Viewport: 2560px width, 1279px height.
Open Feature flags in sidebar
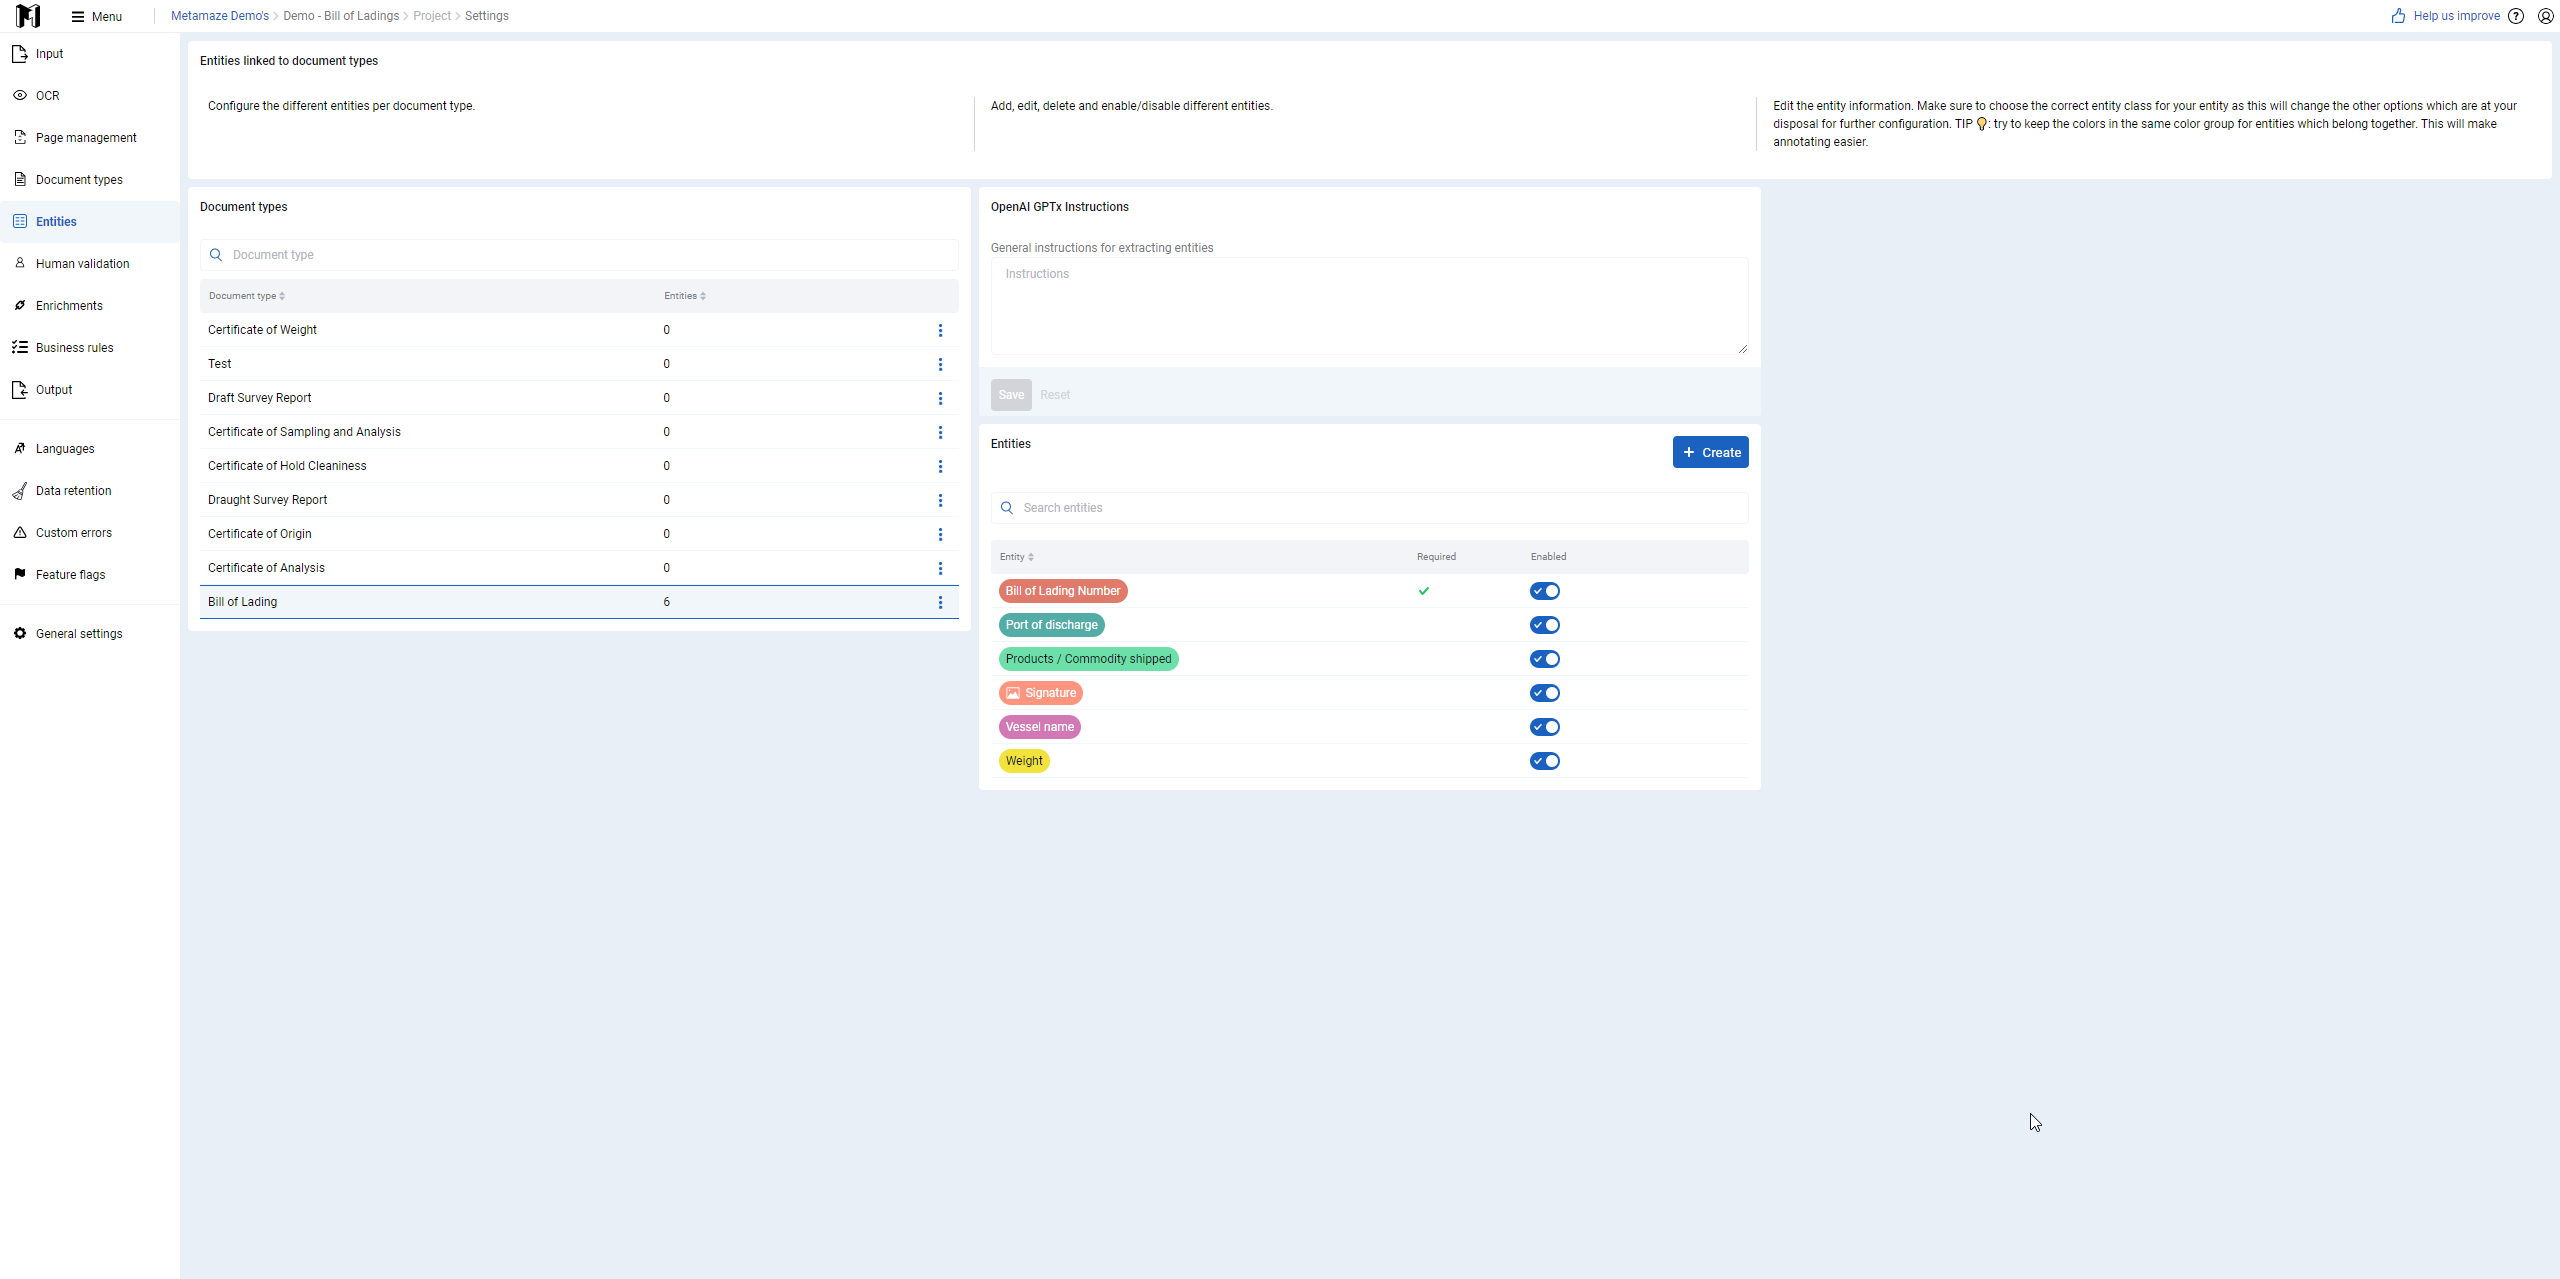pos(90,575)
